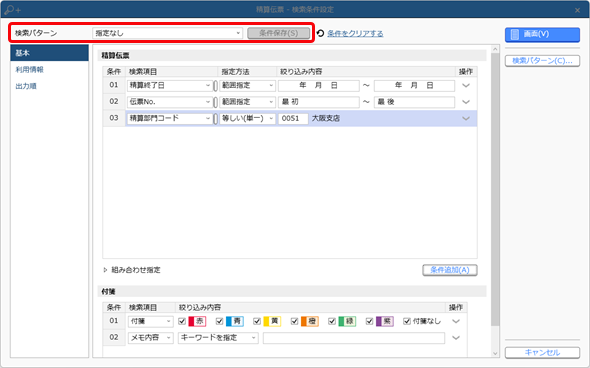Image resolution: width=590 pixels, height=368 pixels.
Task: Click the search-plus icon in title bar
Action: [x=12, y=9]
